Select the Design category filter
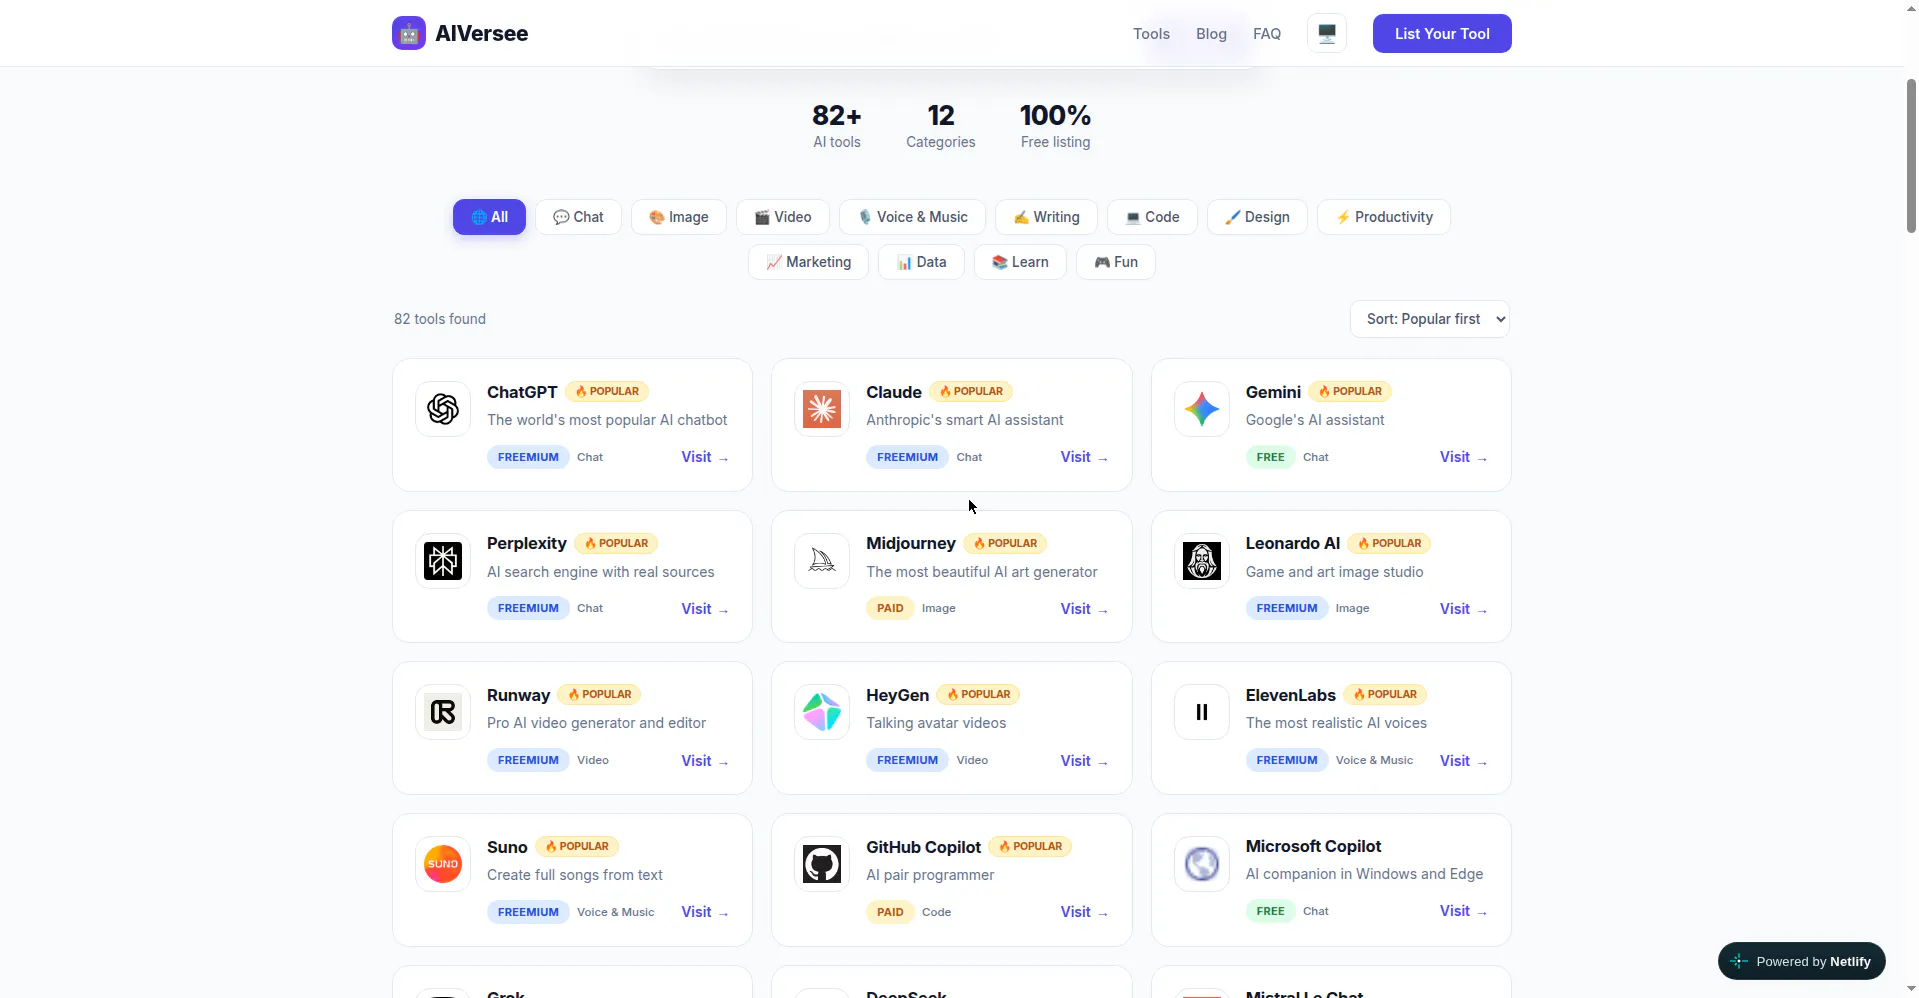Image resolution: width=1919 pixels, height=998 pixels. pyautogui.click(x=1257, y=217)
